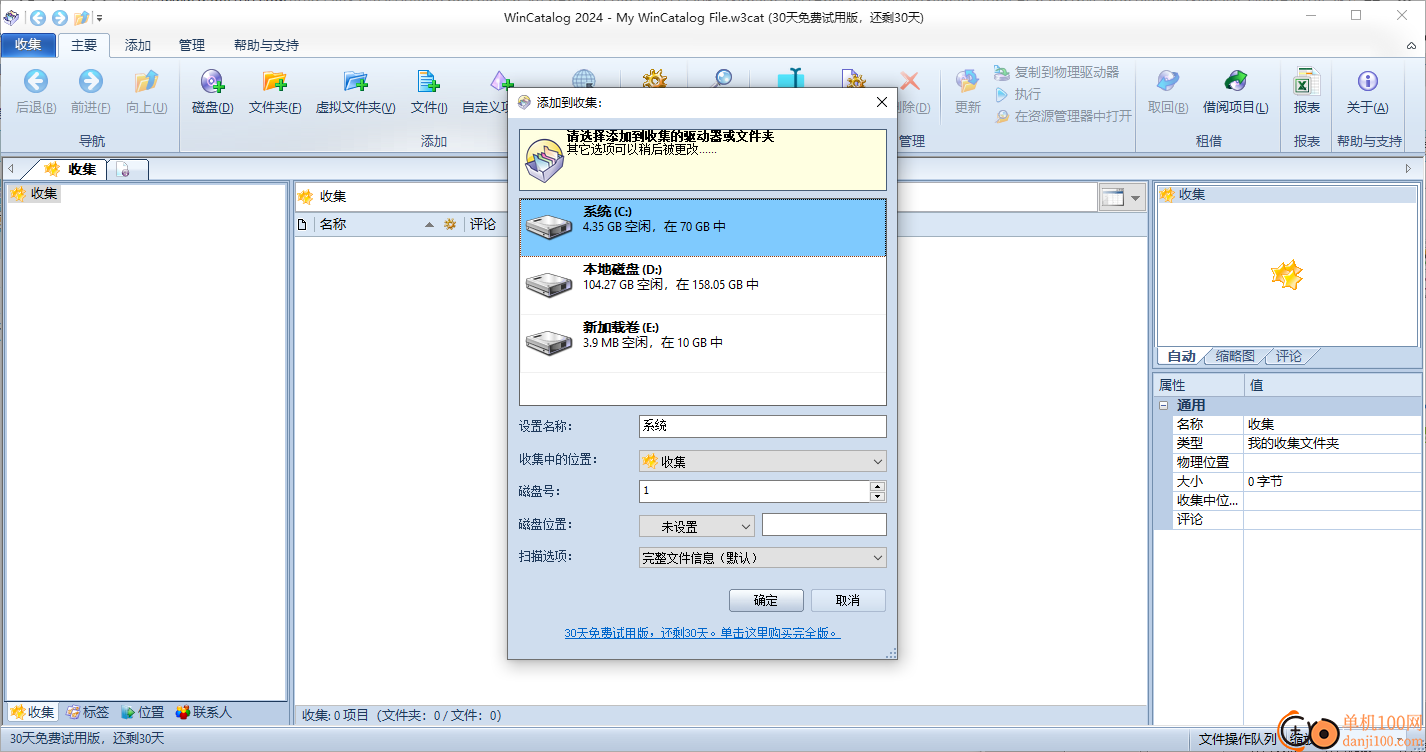Add a file with 文件(I) button
The width and height of the screenshot is (1426, 752).
[428, 93]
